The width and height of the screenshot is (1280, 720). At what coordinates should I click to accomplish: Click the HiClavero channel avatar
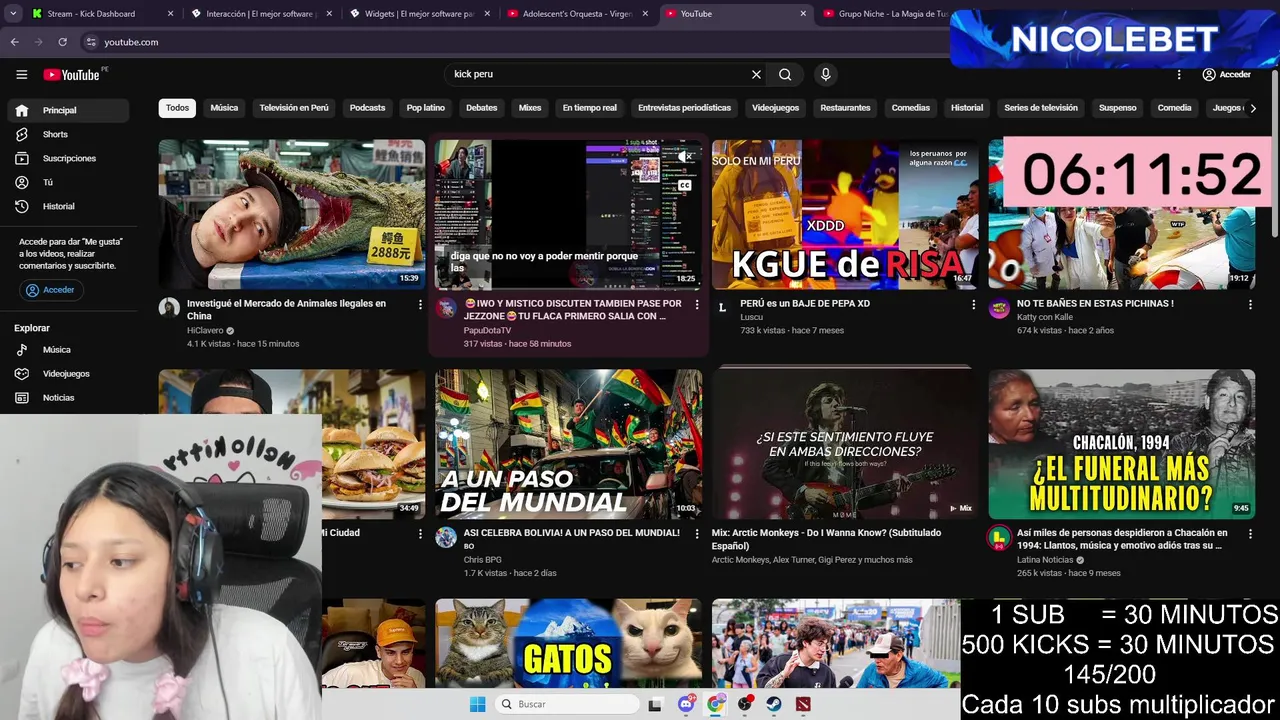click(x=169, y=308)
